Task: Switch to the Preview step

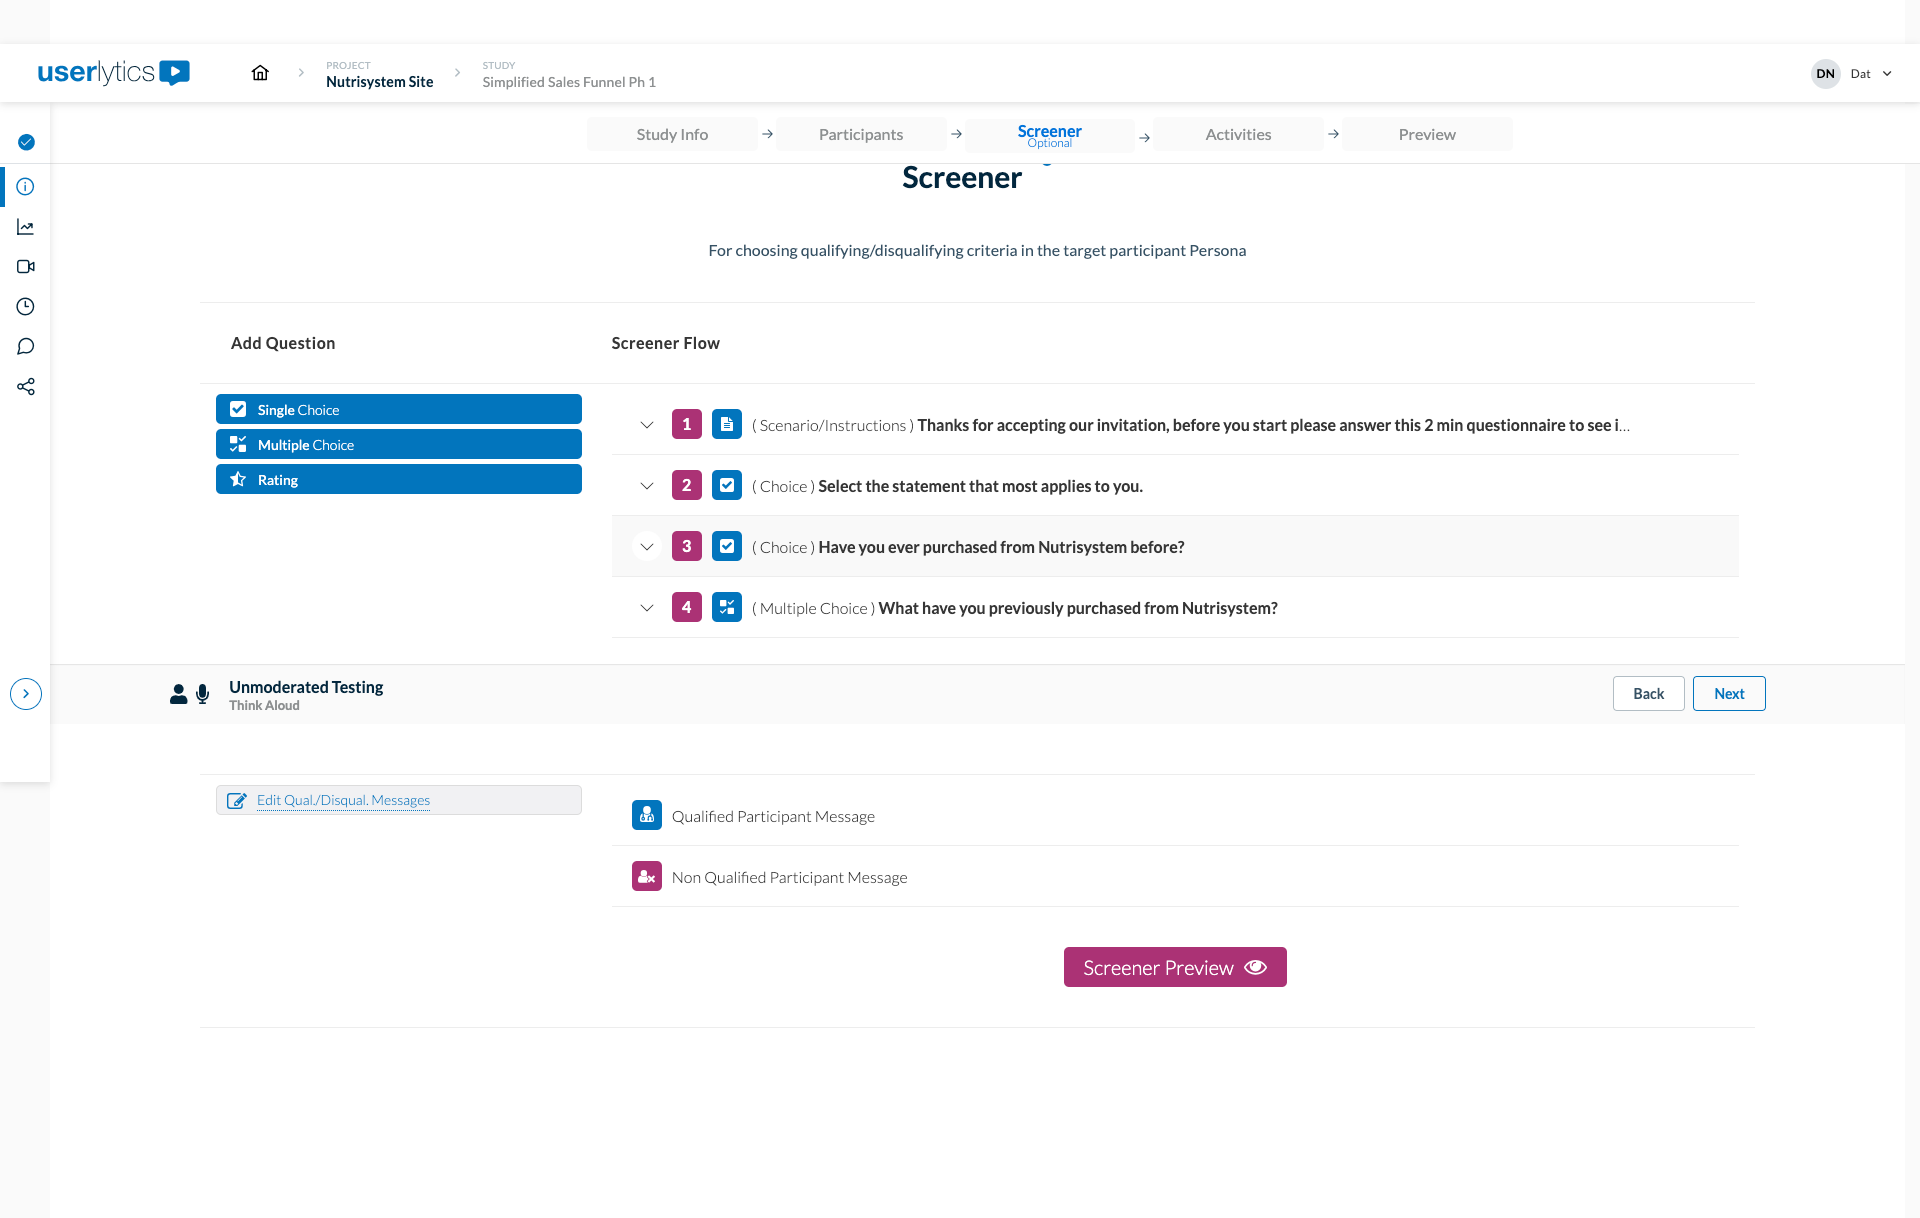Action: (x=1428, y=134)
